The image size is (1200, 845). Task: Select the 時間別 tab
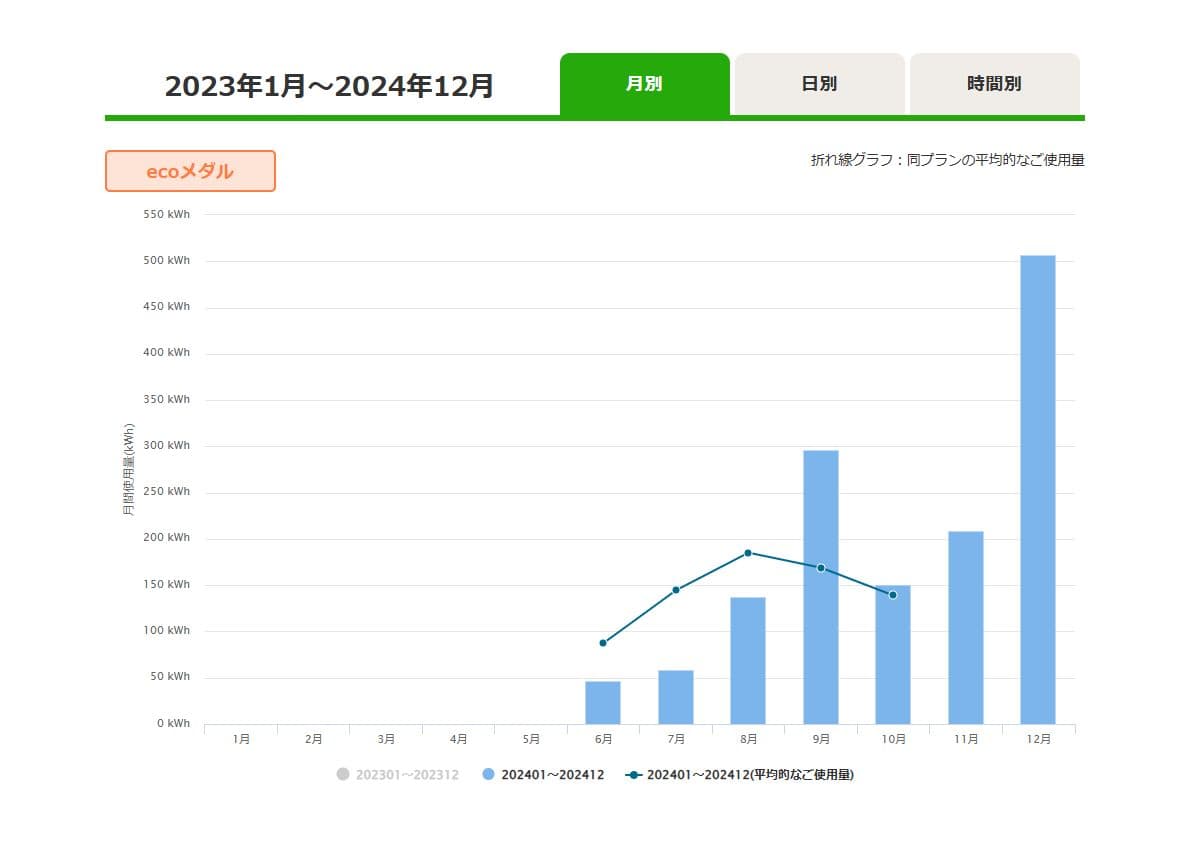[x=994, y=85]
